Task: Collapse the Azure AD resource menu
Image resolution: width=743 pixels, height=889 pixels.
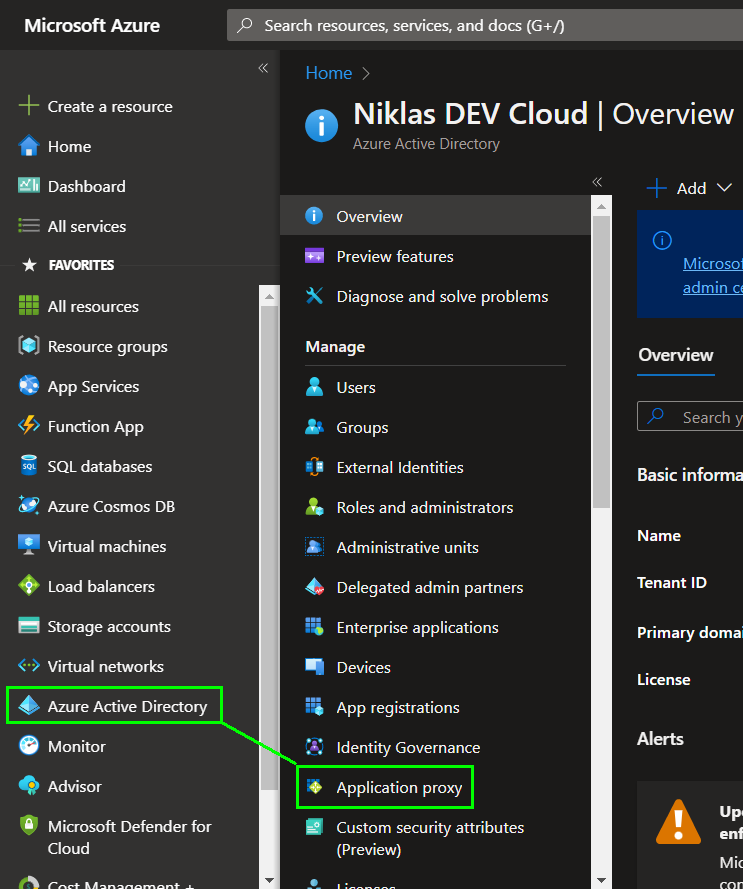Action: 597,182
